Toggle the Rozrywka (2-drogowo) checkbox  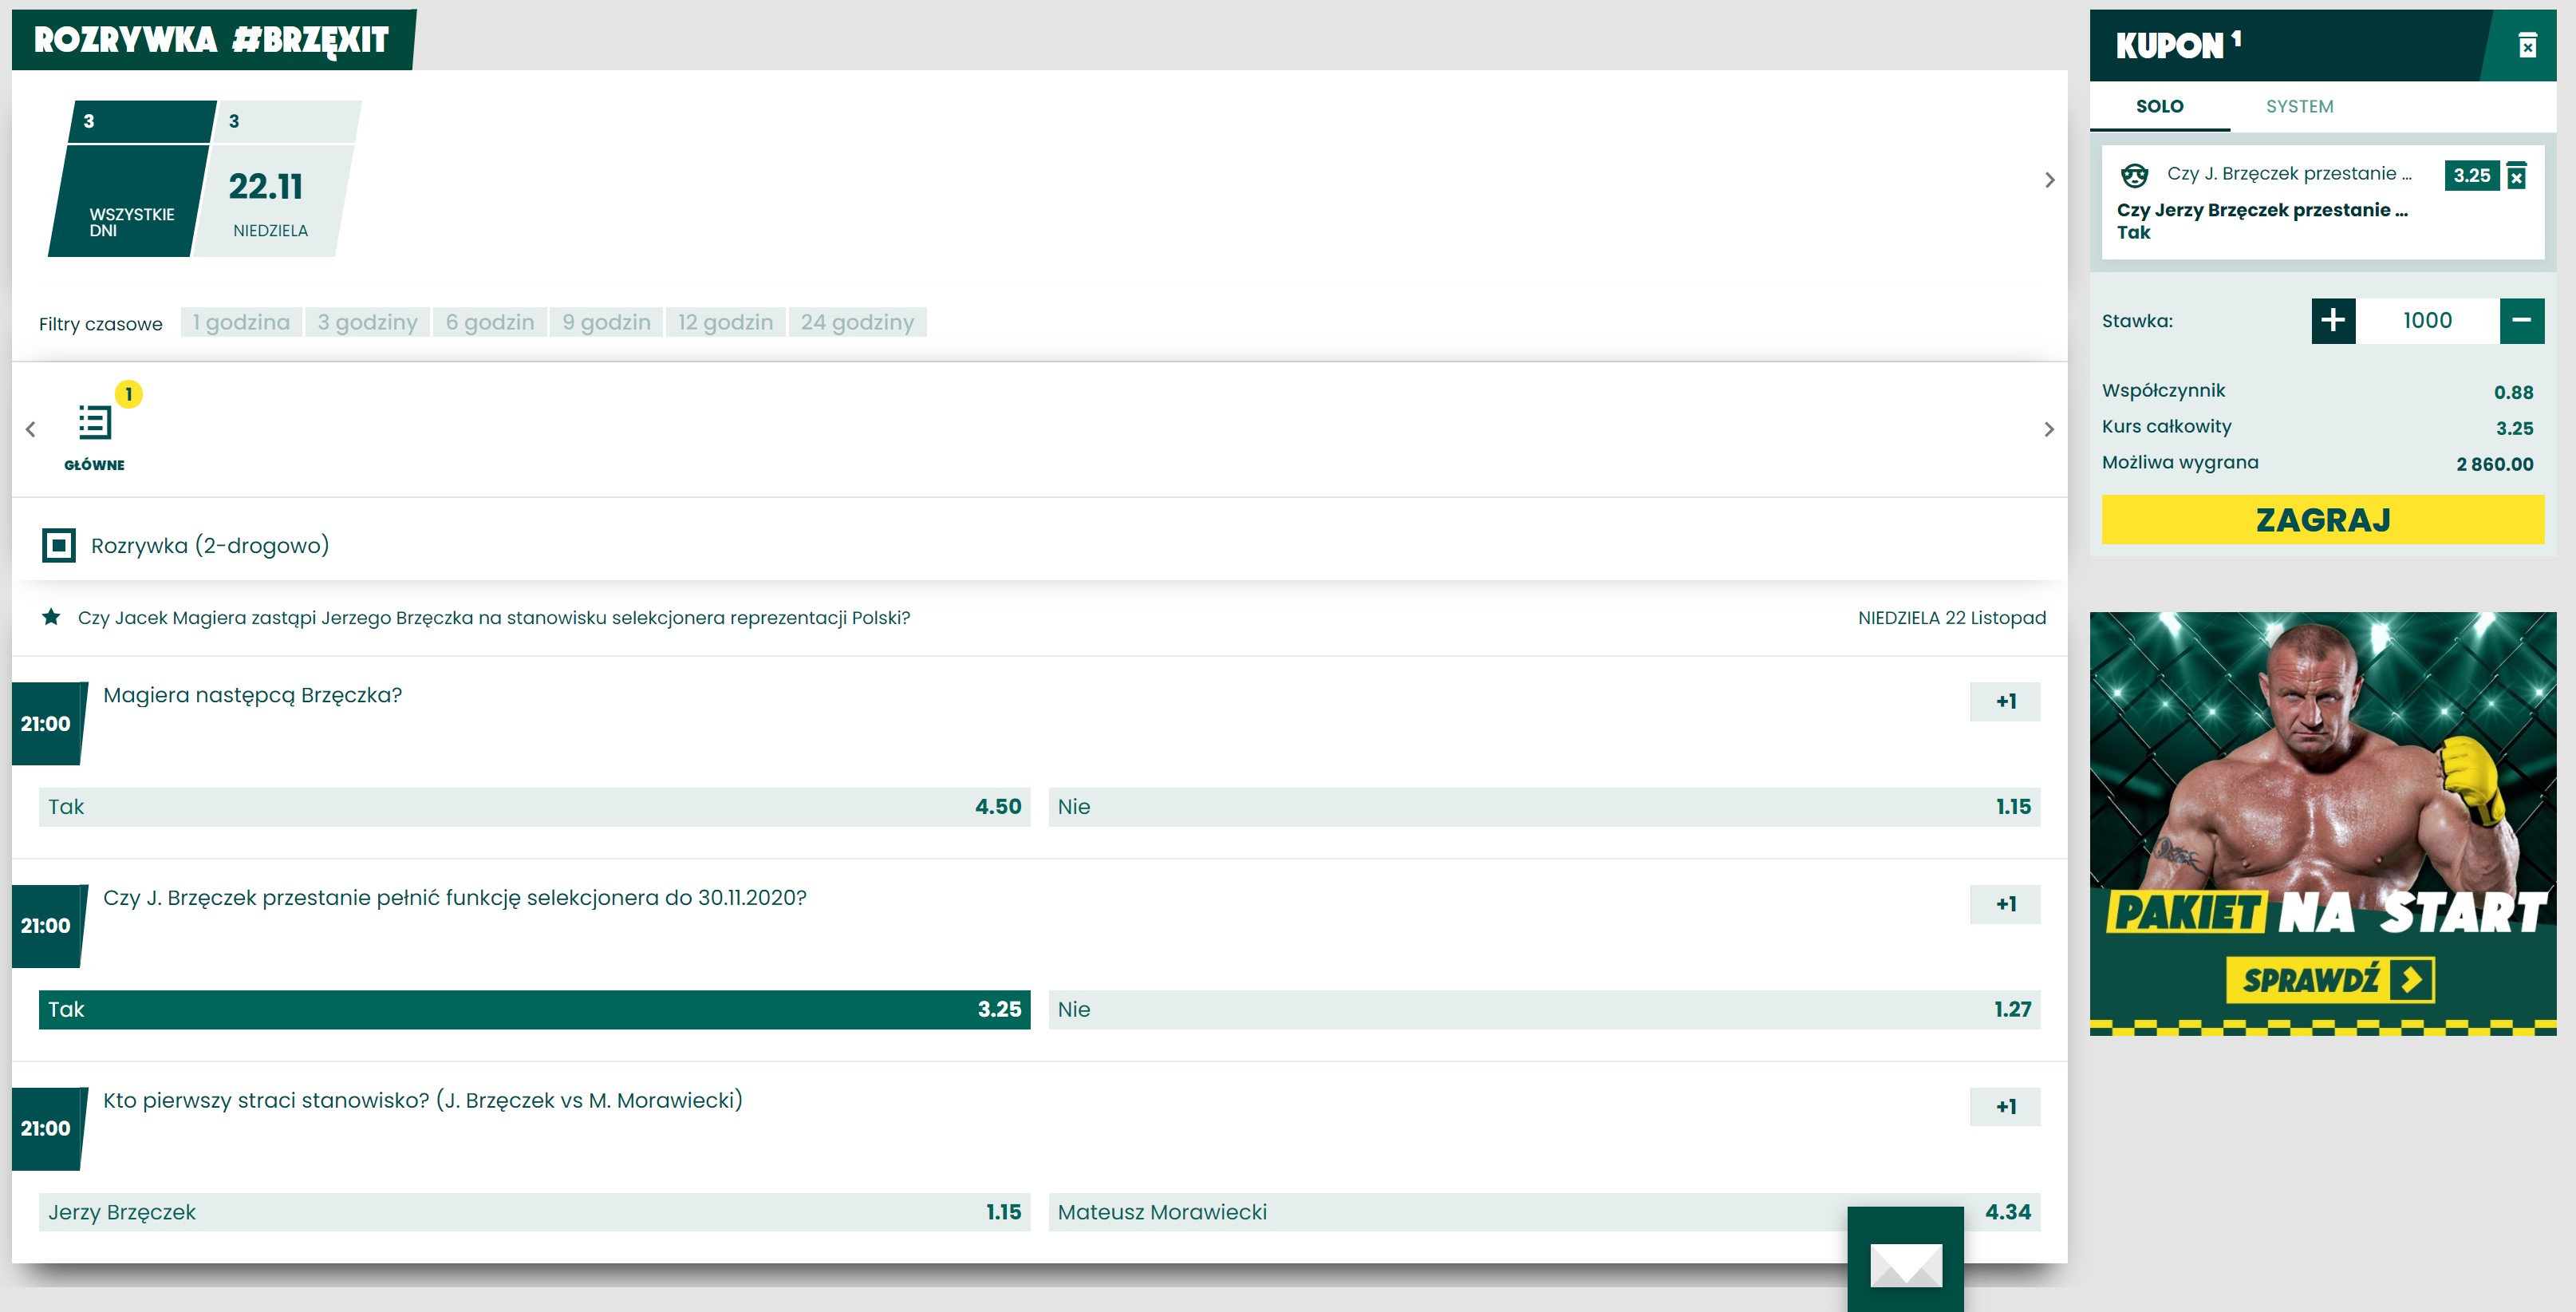pos(59,545)
